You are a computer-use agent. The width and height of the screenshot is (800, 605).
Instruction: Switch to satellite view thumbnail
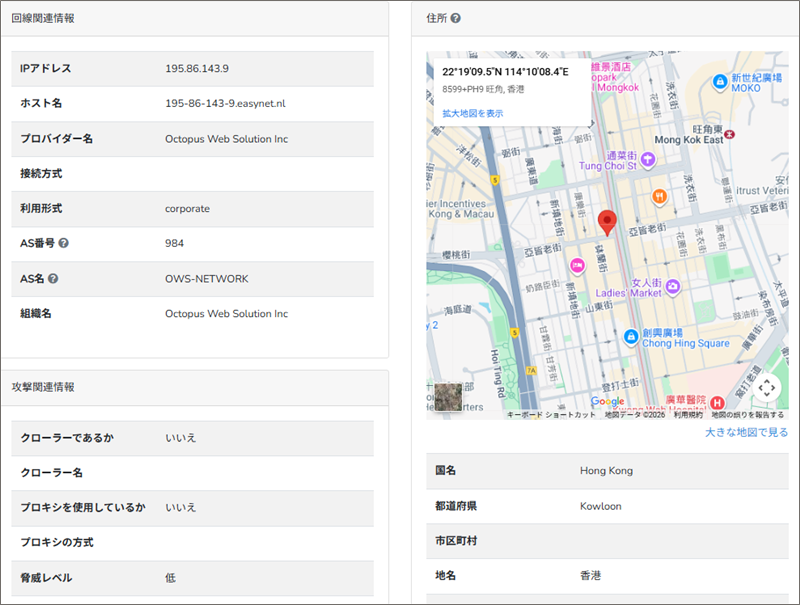(x=448, y=397)
